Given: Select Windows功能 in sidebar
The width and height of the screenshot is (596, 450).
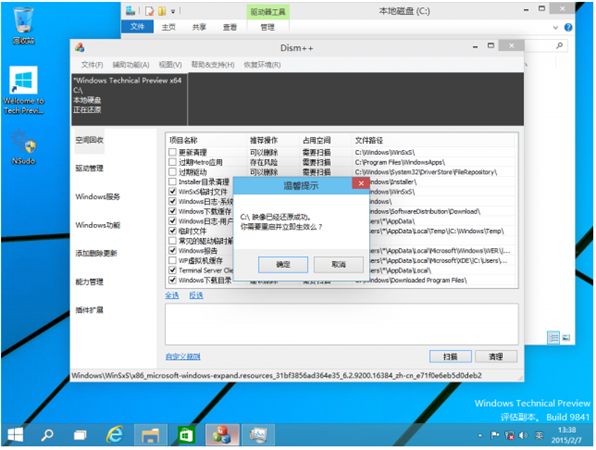Looking at the screenshot, I should (x=98, y=225).
